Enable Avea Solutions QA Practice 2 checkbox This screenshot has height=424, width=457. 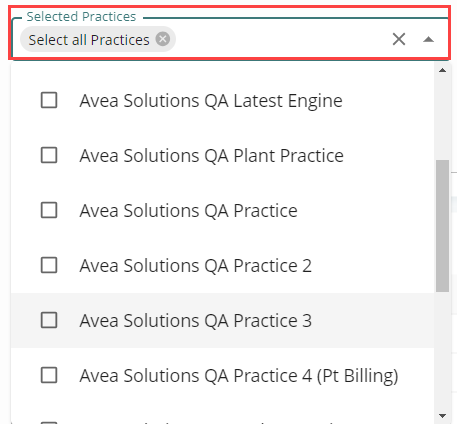coord(49,265)
